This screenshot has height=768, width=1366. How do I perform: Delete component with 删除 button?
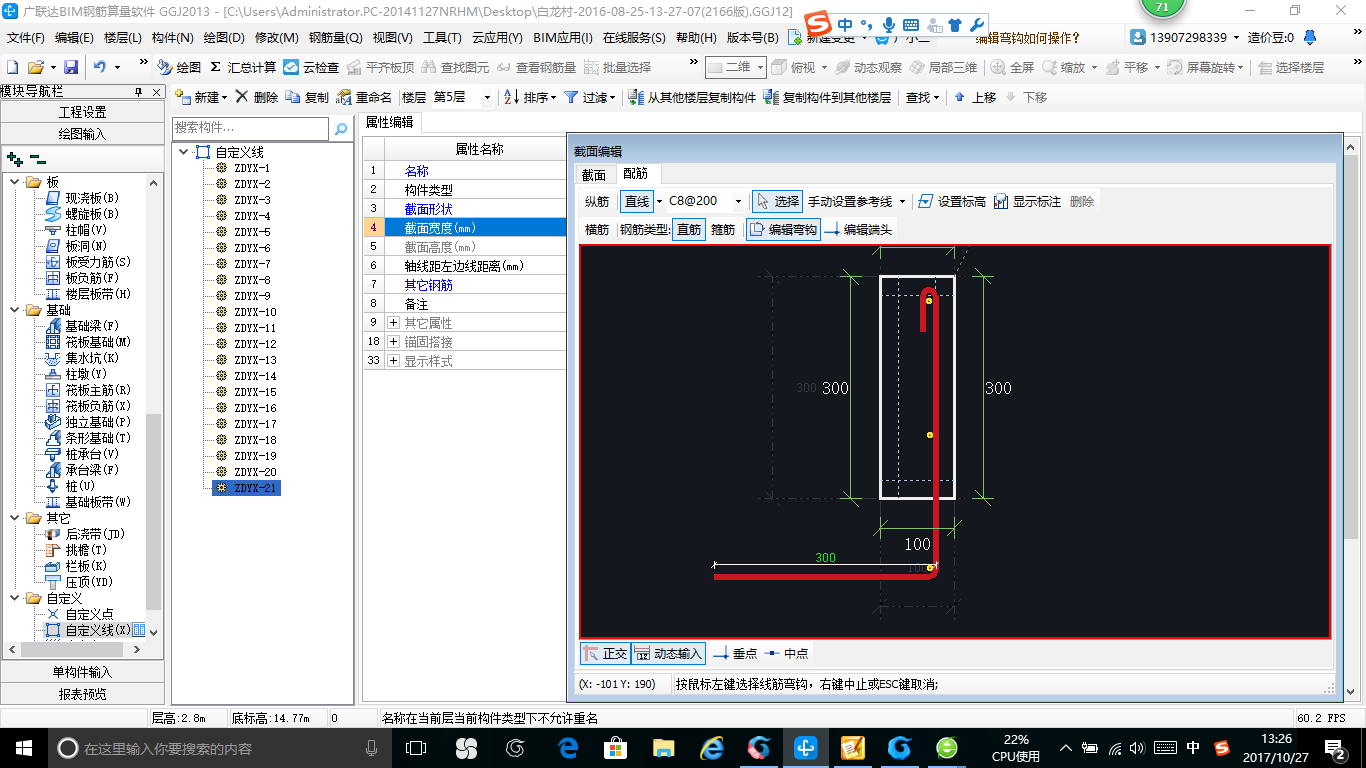257,97
